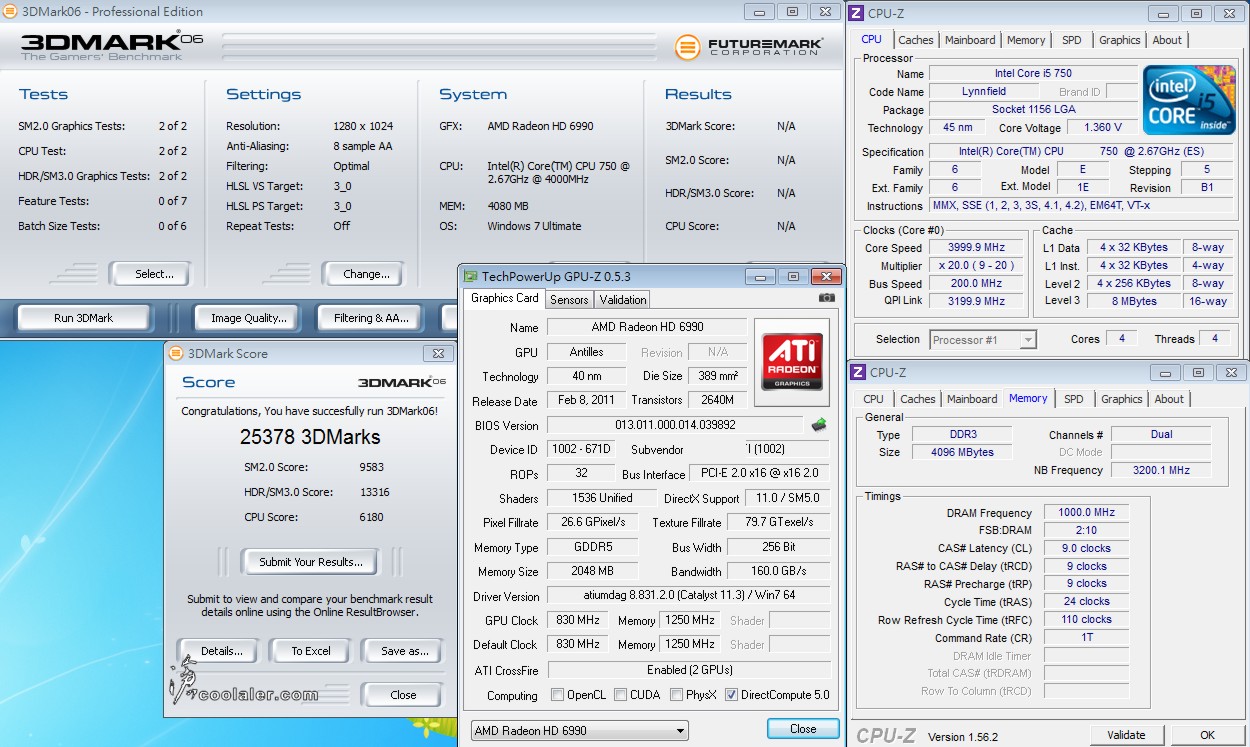Click the GPU Name field AMD Radeon HD 6990
The image size is (1250, 747).
[x=646, y=328]
